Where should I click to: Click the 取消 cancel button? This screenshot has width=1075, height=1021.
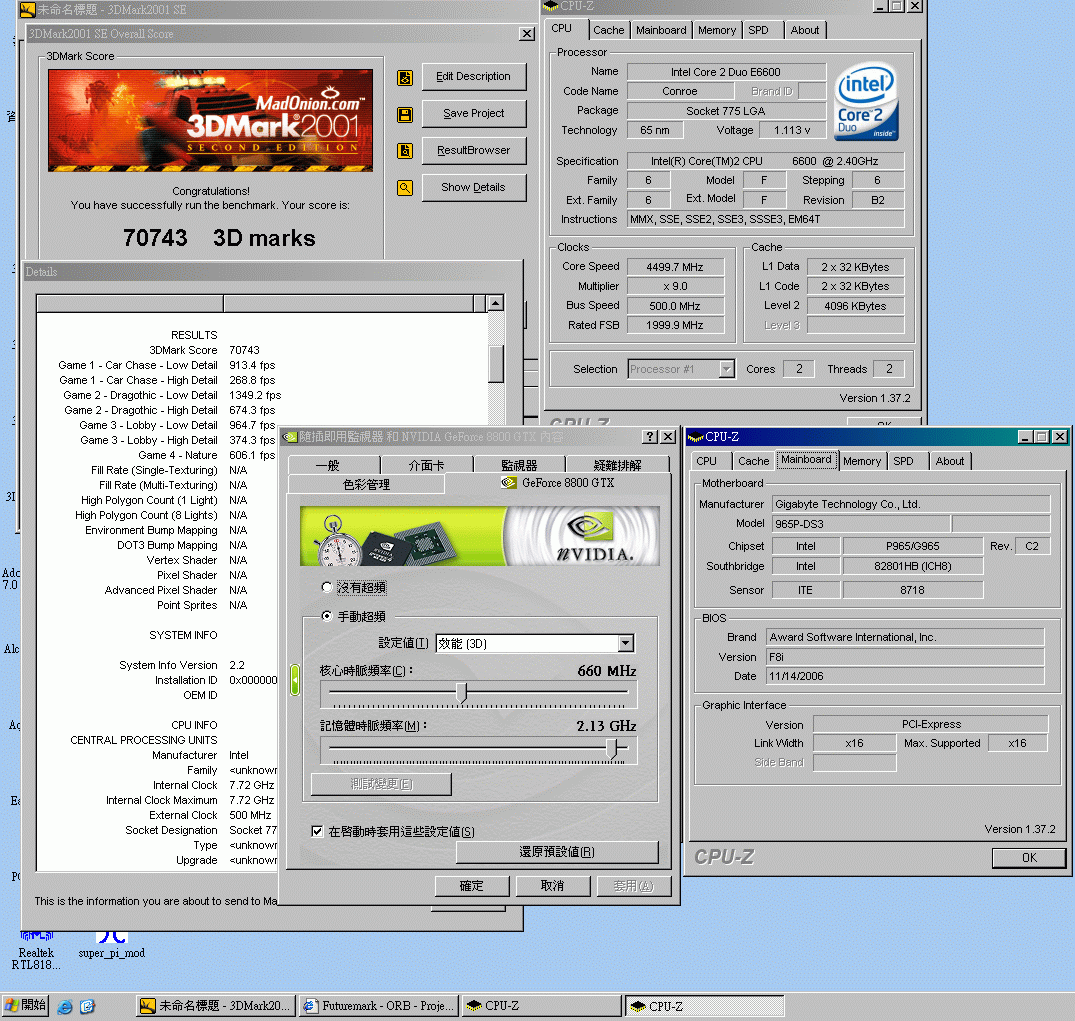point(552,886)
